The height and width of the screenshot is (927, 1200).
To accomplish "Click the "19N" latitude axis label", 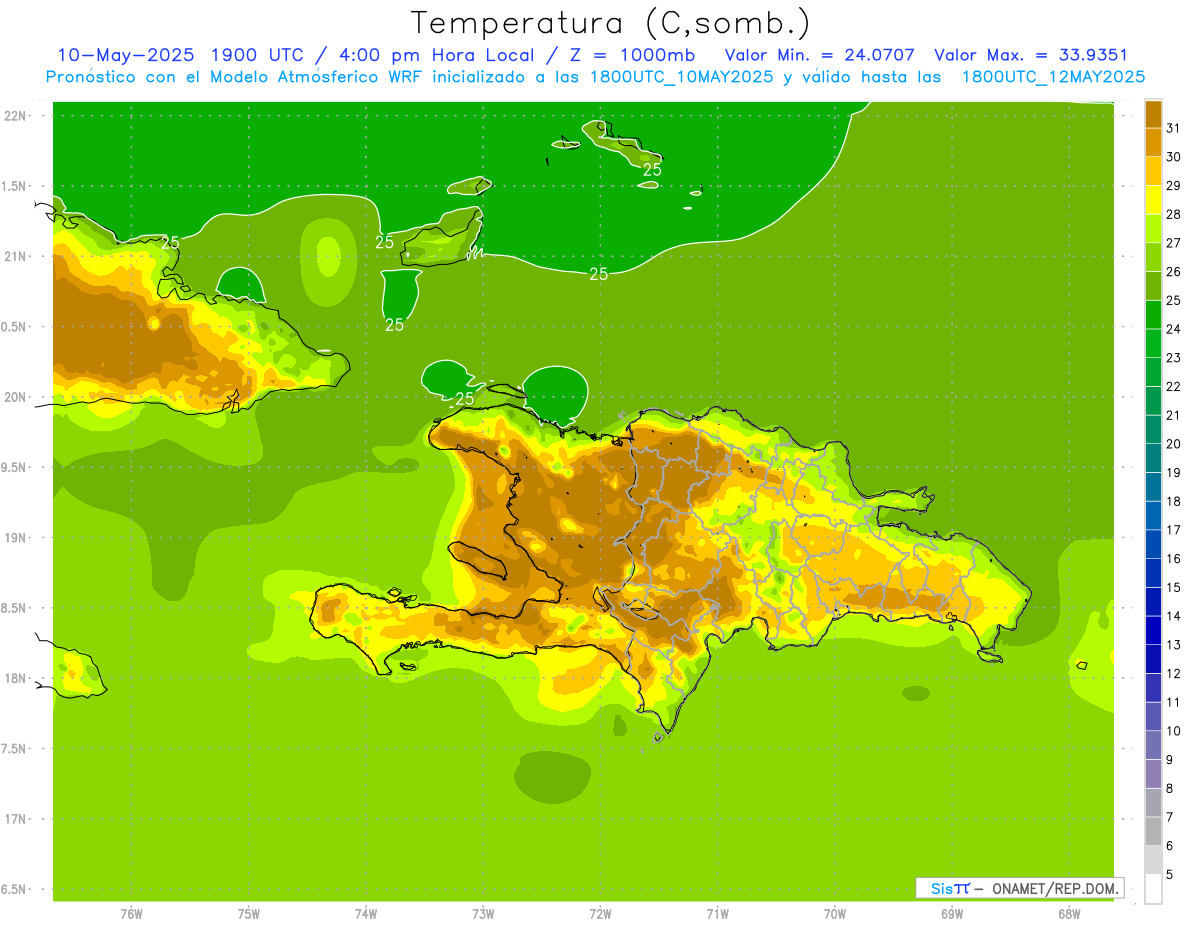I will (x=17, y=538).
